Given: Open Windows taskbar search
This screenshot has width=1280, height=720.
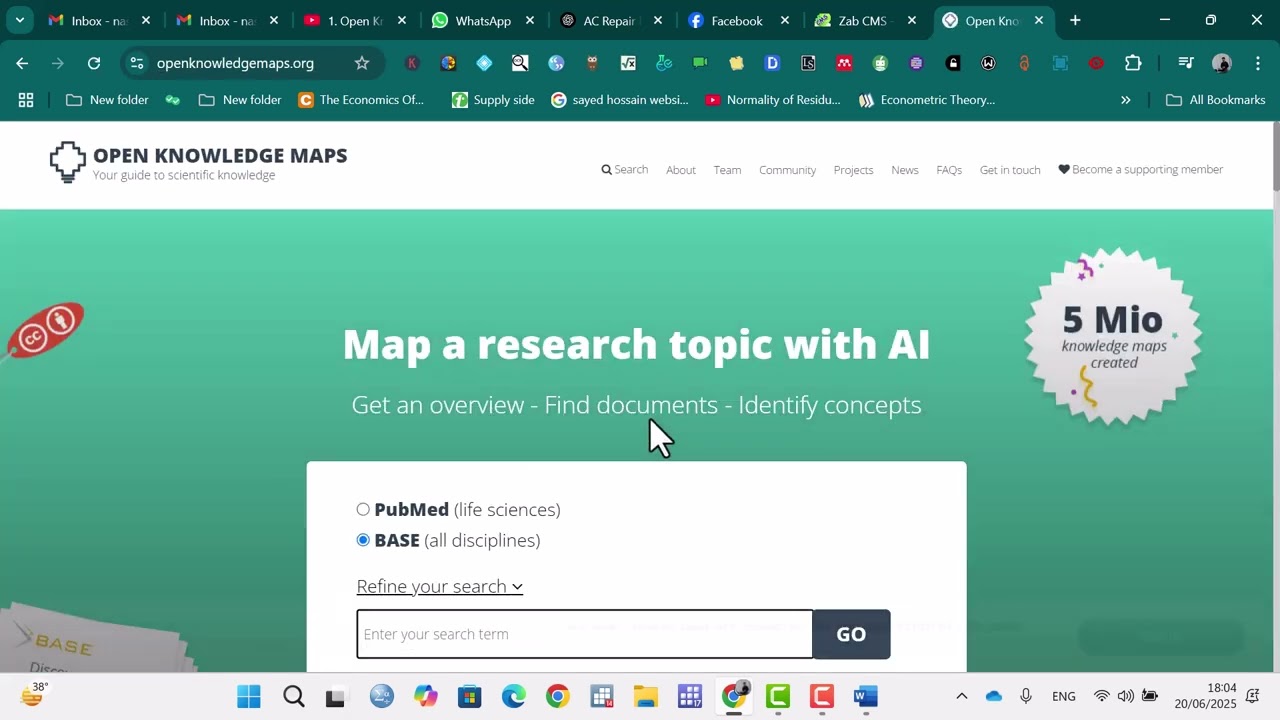Looking at the screenshot, I should click(293, 696).
